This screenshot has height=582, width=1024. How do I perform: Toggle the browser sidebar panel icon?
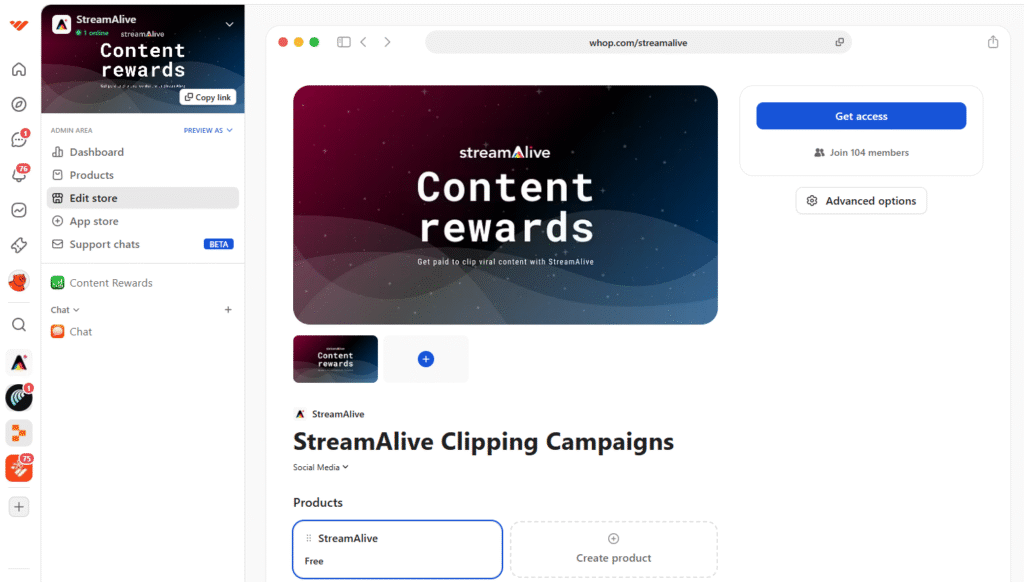(x=344, y=42)
